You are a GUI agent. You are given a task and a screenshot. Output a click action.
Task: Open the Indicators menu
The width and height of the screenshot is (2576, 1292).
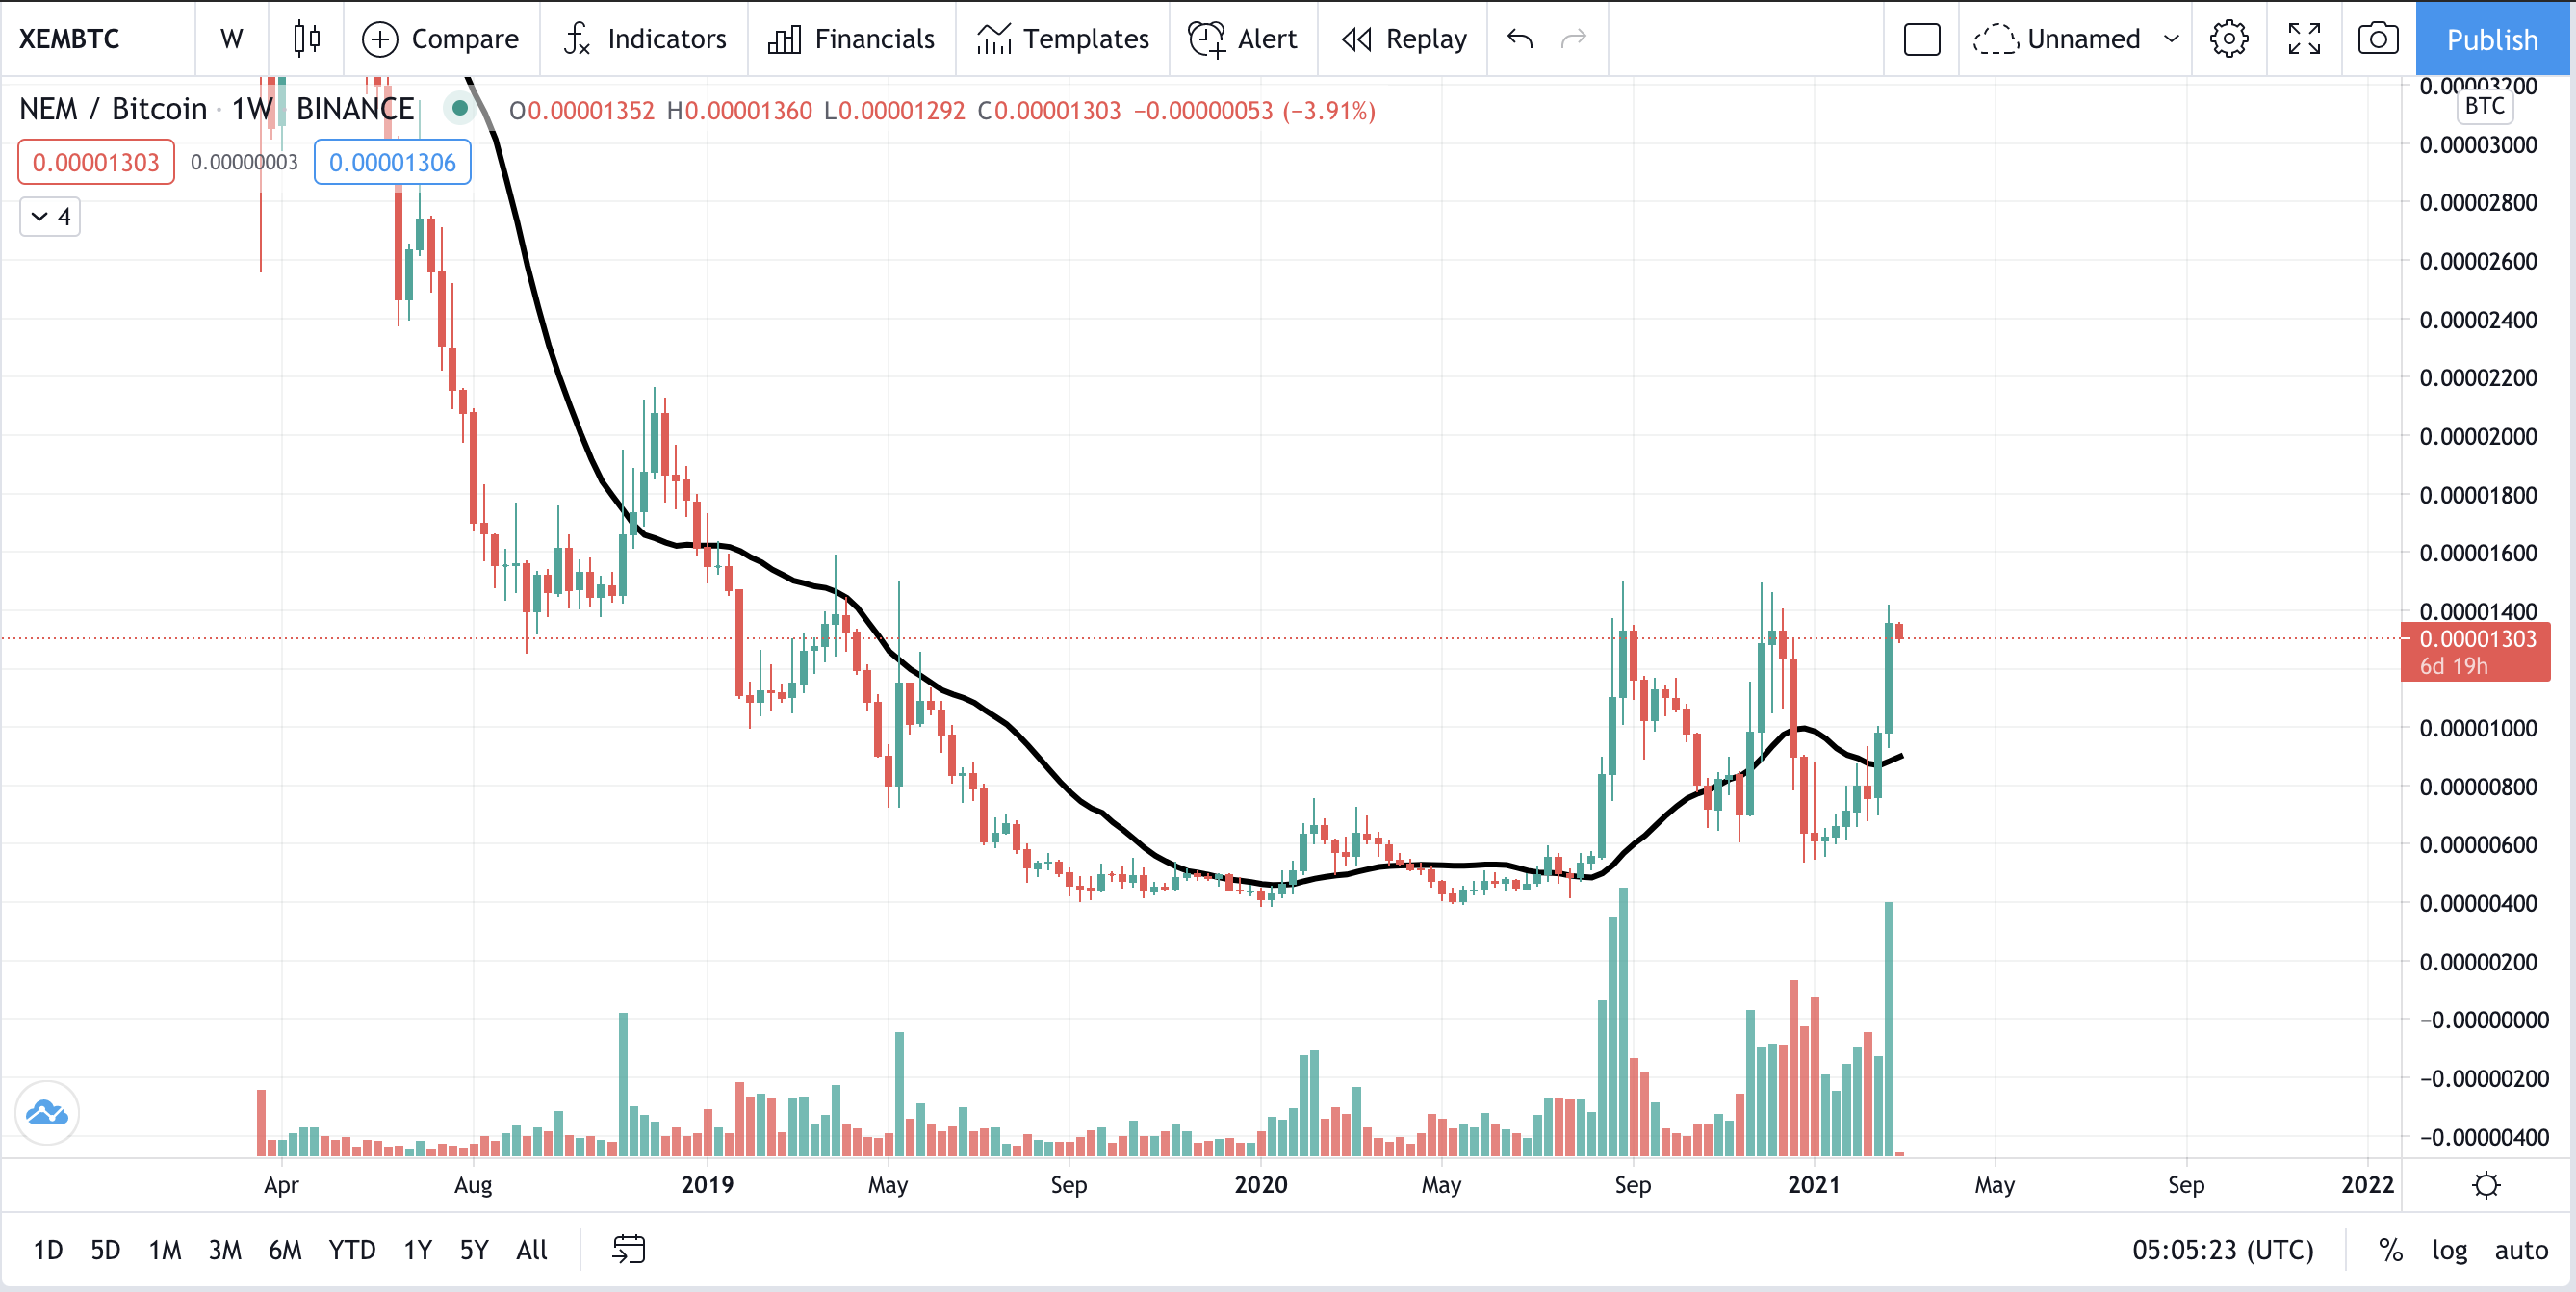pos(645,39)
